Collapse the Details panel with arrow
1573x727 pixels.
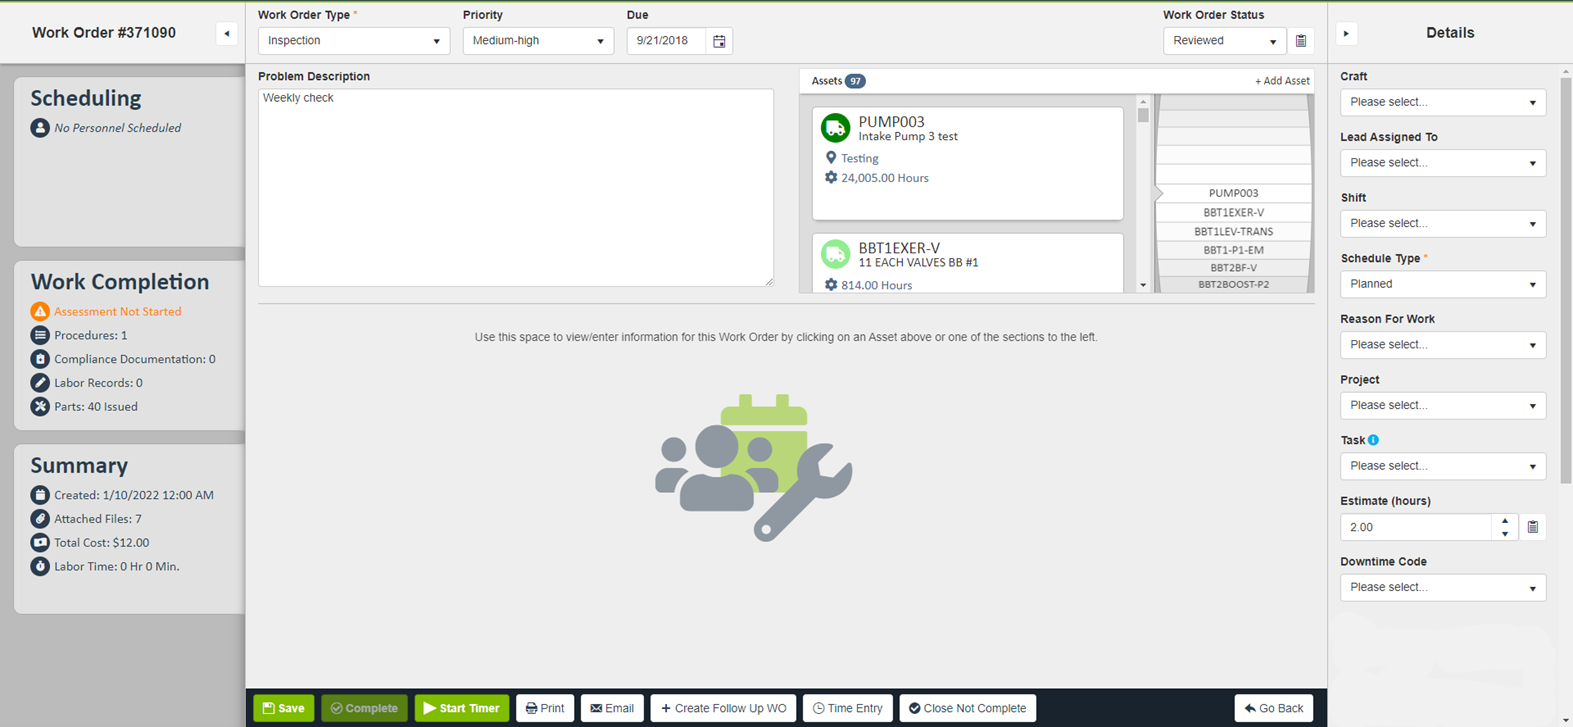pyautogui.click(x=1346, y=34)
